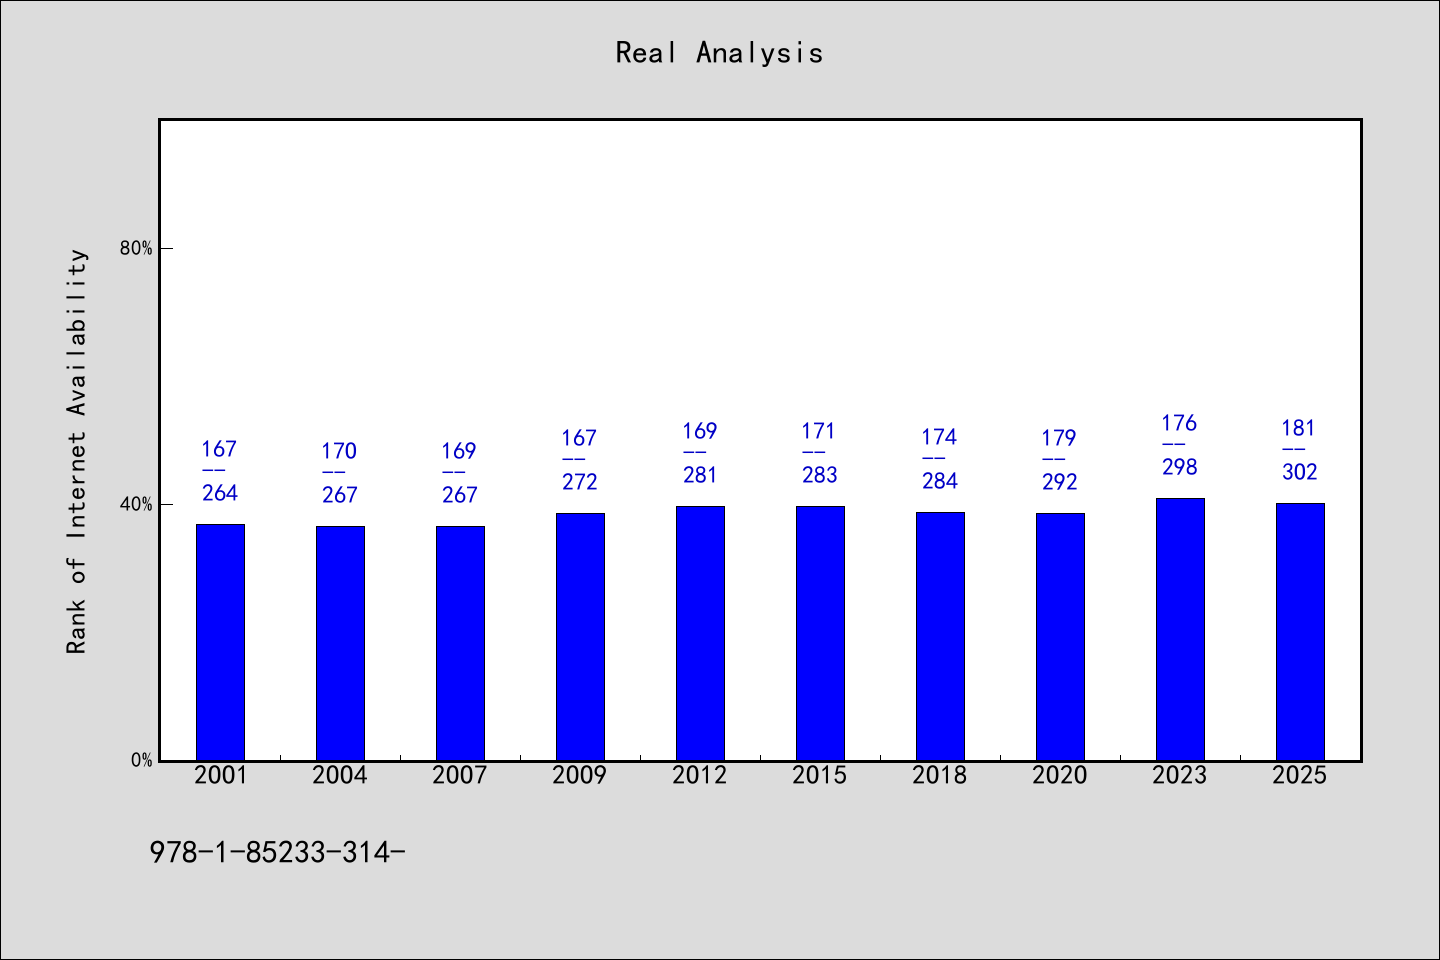This screenshot has width=1440, height=960.
Task: Click the "0%" y-axis tick label
Action: pyautogui.click(x=141, y=760)
